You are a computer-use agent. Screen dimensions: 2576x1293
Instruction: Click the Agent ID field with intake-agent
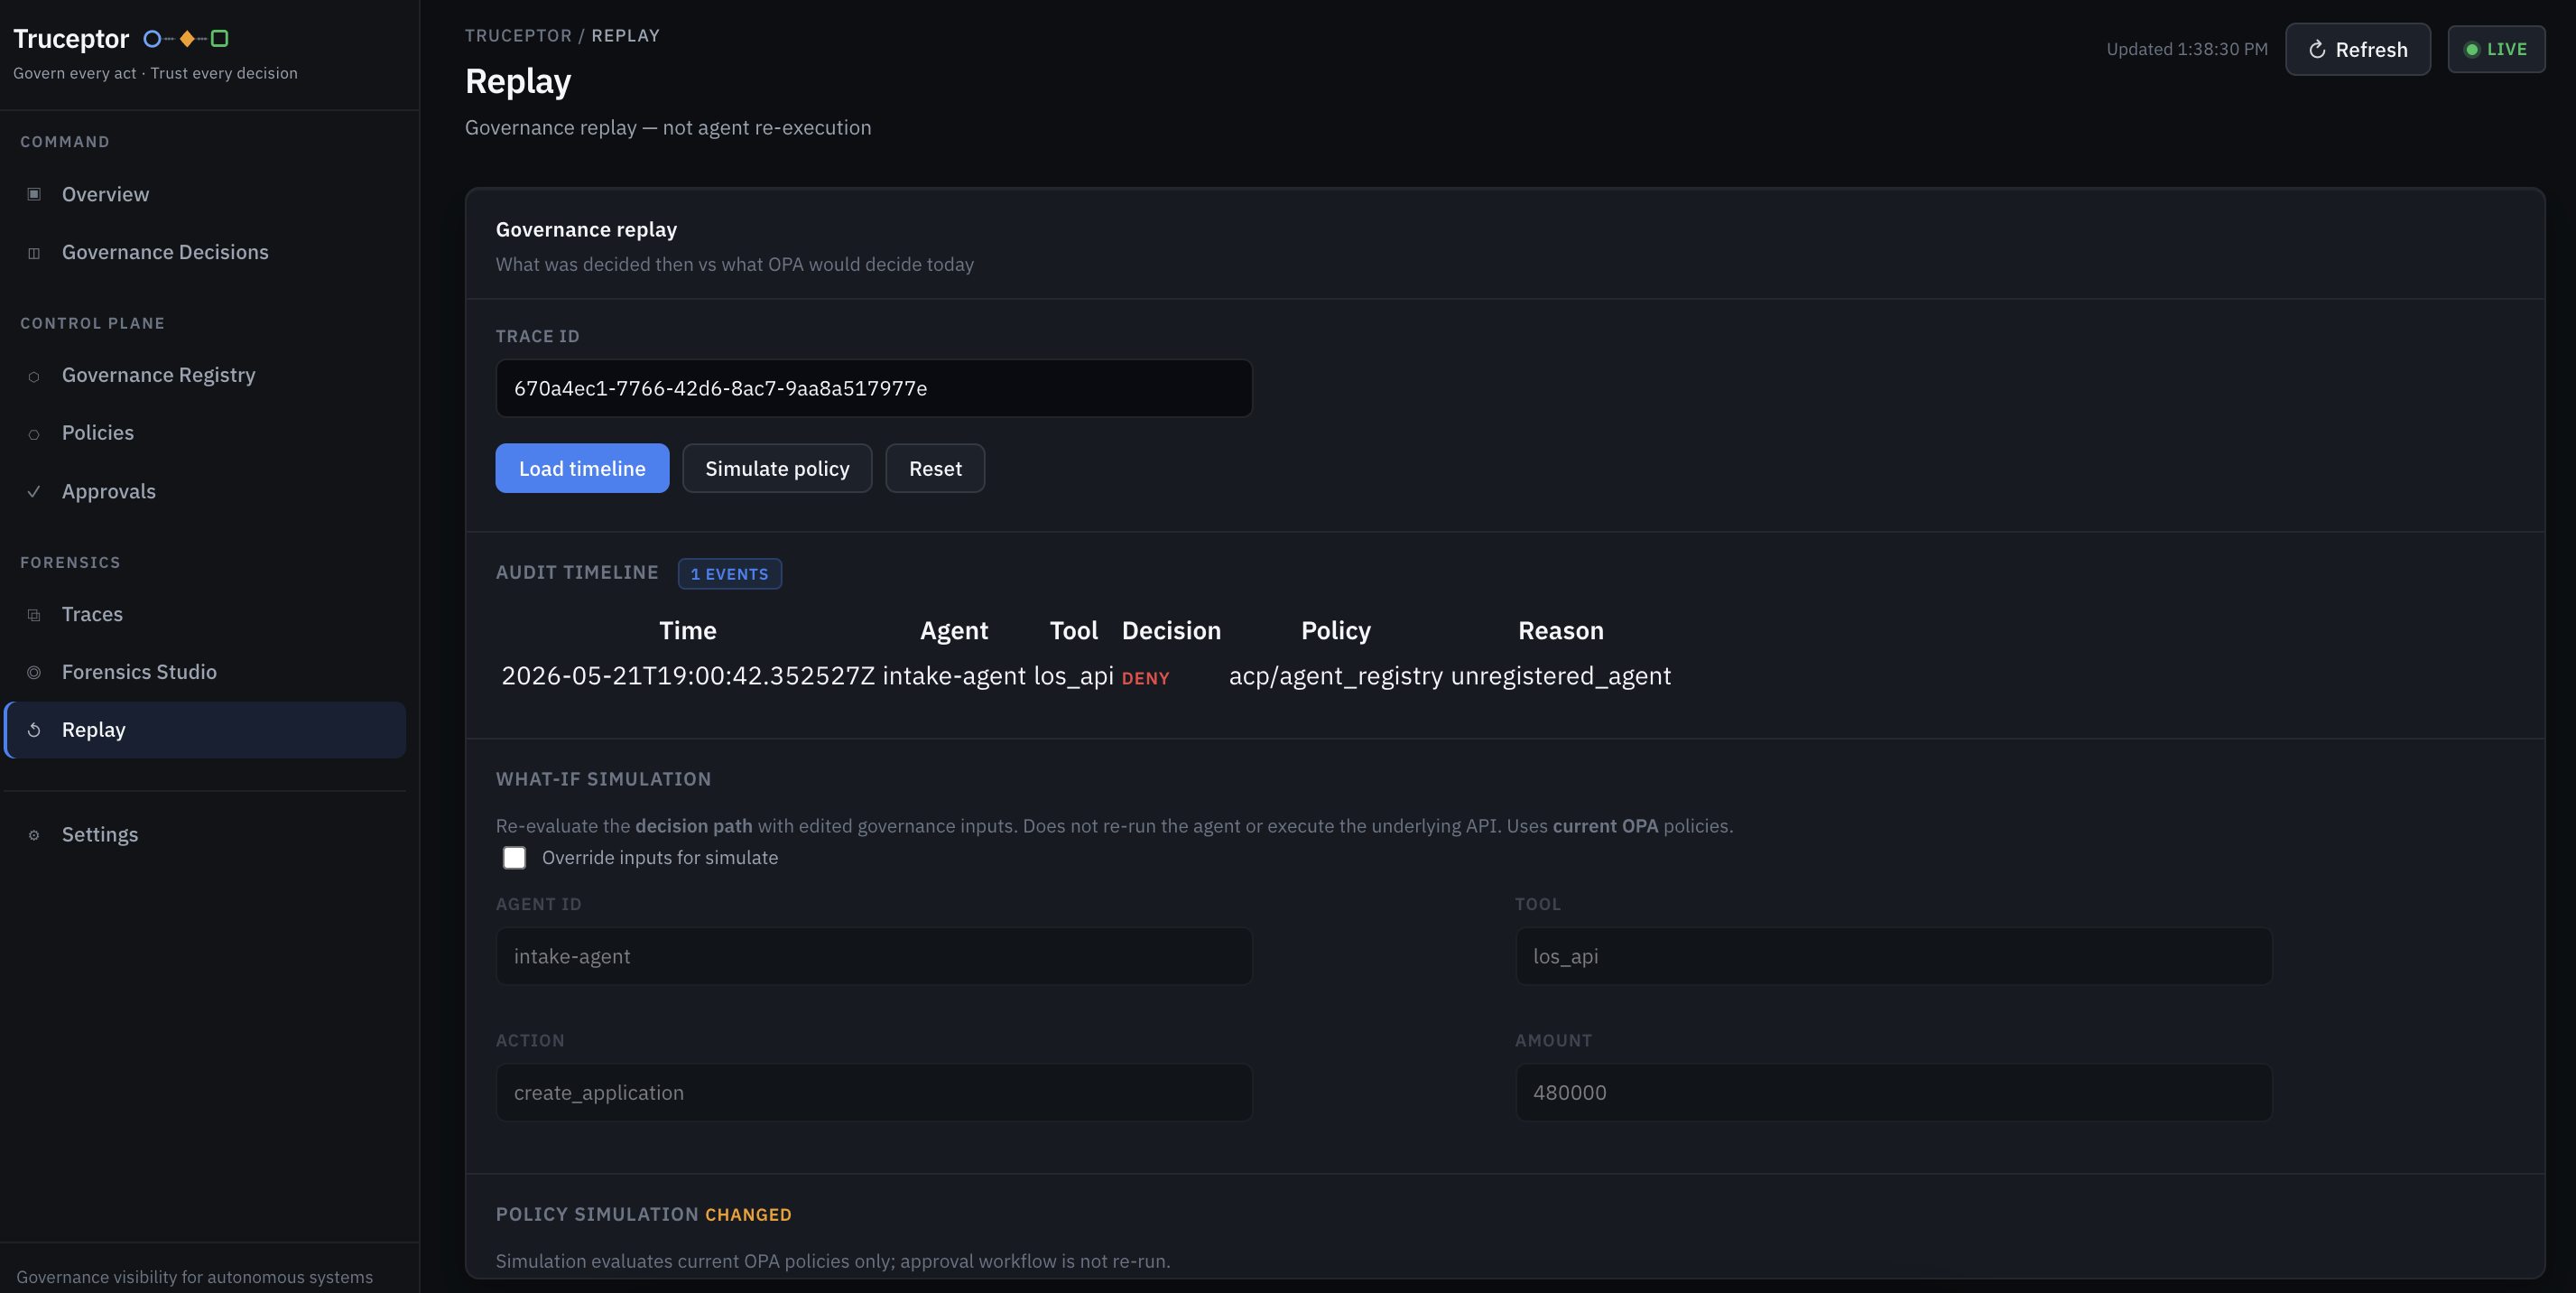click(874, 956)
